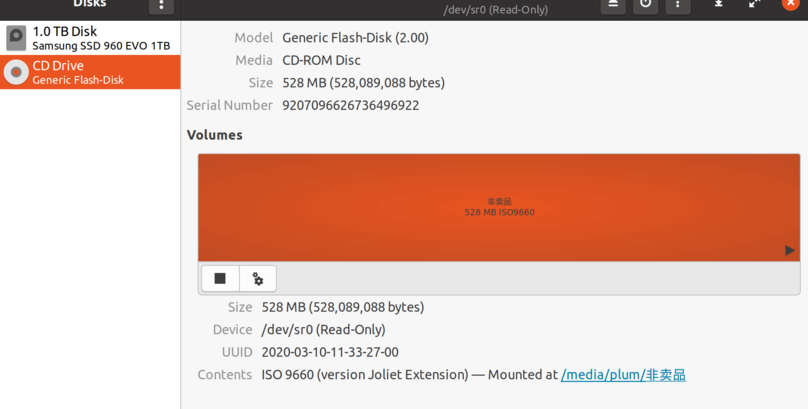The height and width of the screenshot is (409, 808).
Task: Click the Samsung SSD hard drive icon
Action: click(x=16, y=38)
